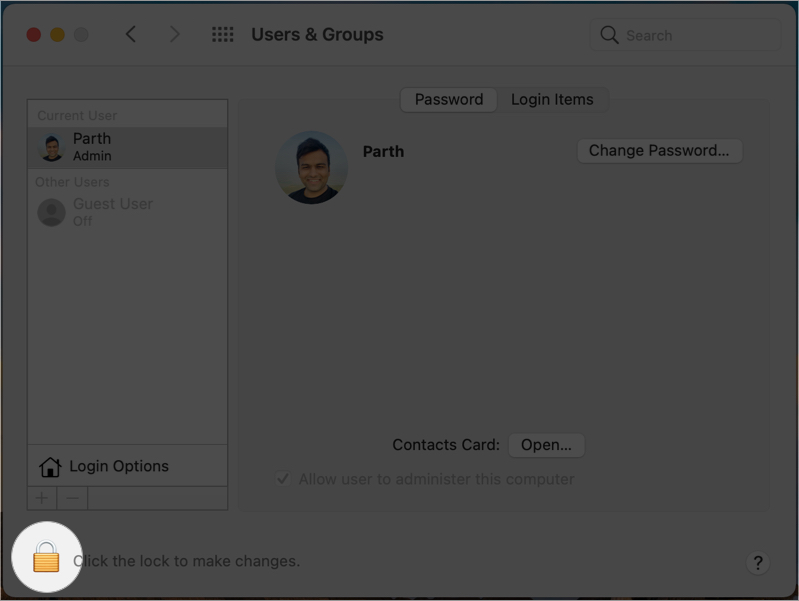Viewport: 799px width, 601px height.
Task: Select Parth's small avatar in the sidebar
Action: 51,147
